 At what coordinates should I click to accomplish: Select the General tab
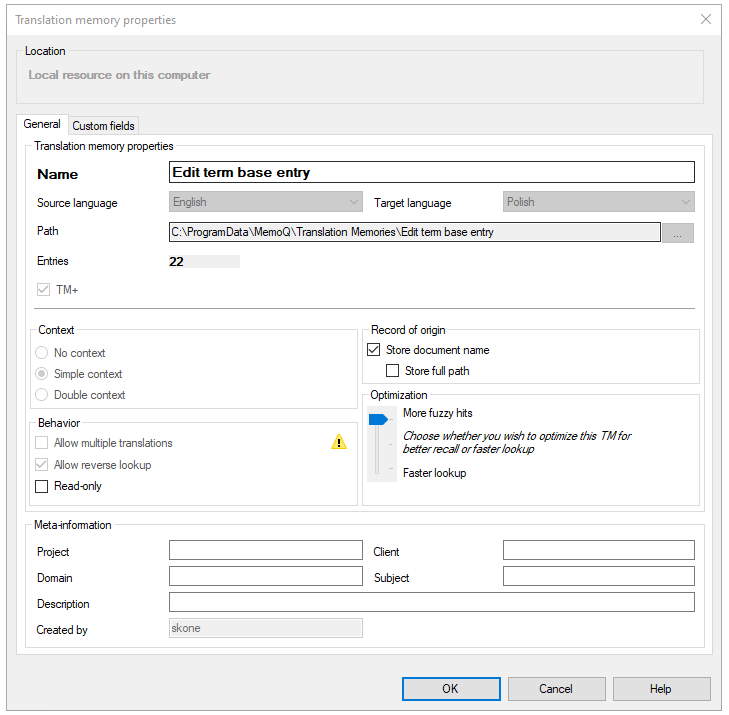(42, 125)
